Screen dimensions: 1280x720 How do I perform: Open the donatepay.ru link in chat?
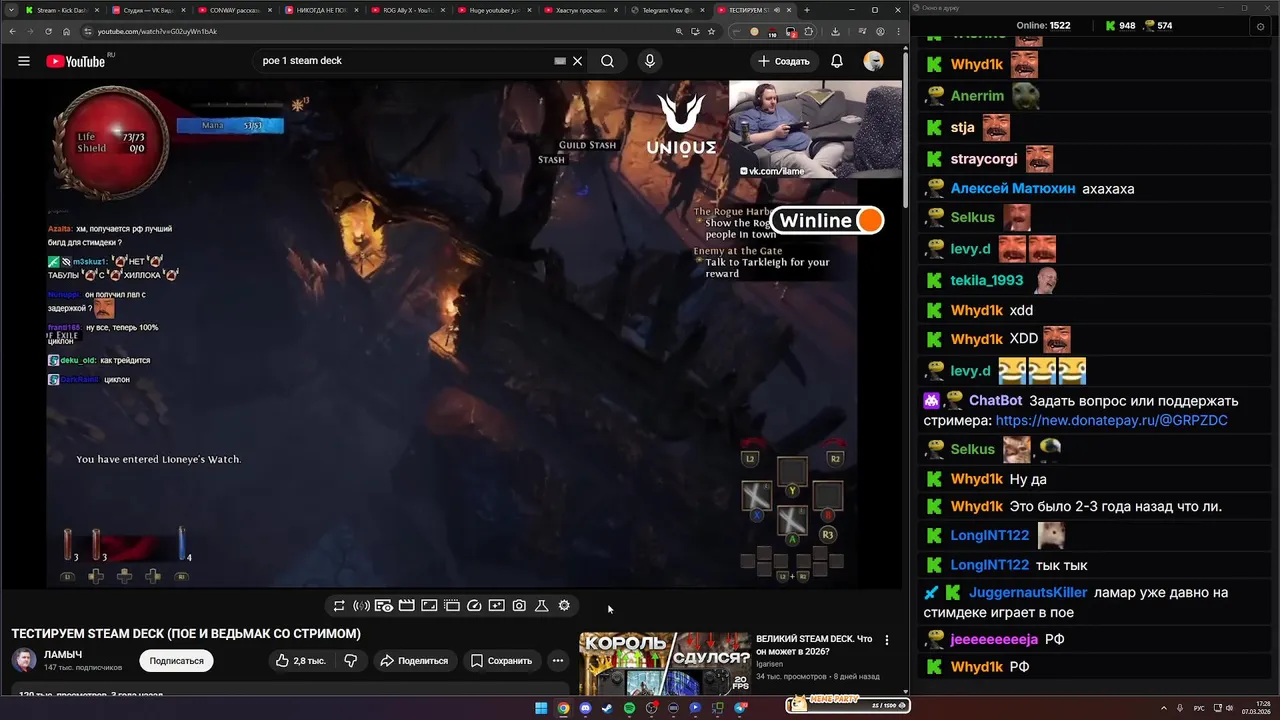[1112, 420]
